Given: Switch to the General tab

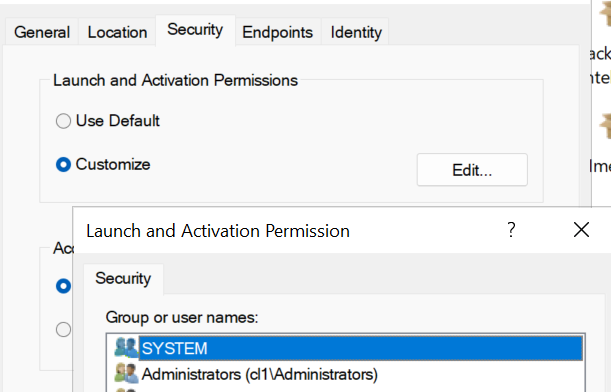Looking at the screenshot, I should [42, 32].
